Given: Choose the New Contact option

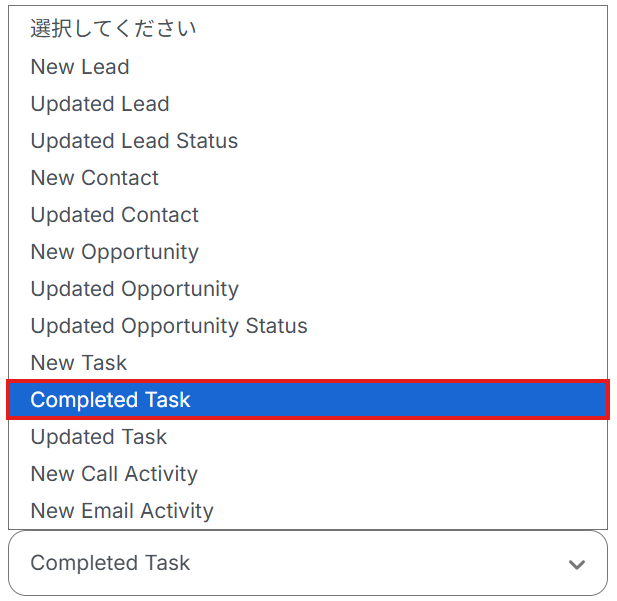Looking at the screenshot, I should coord(95,178).
